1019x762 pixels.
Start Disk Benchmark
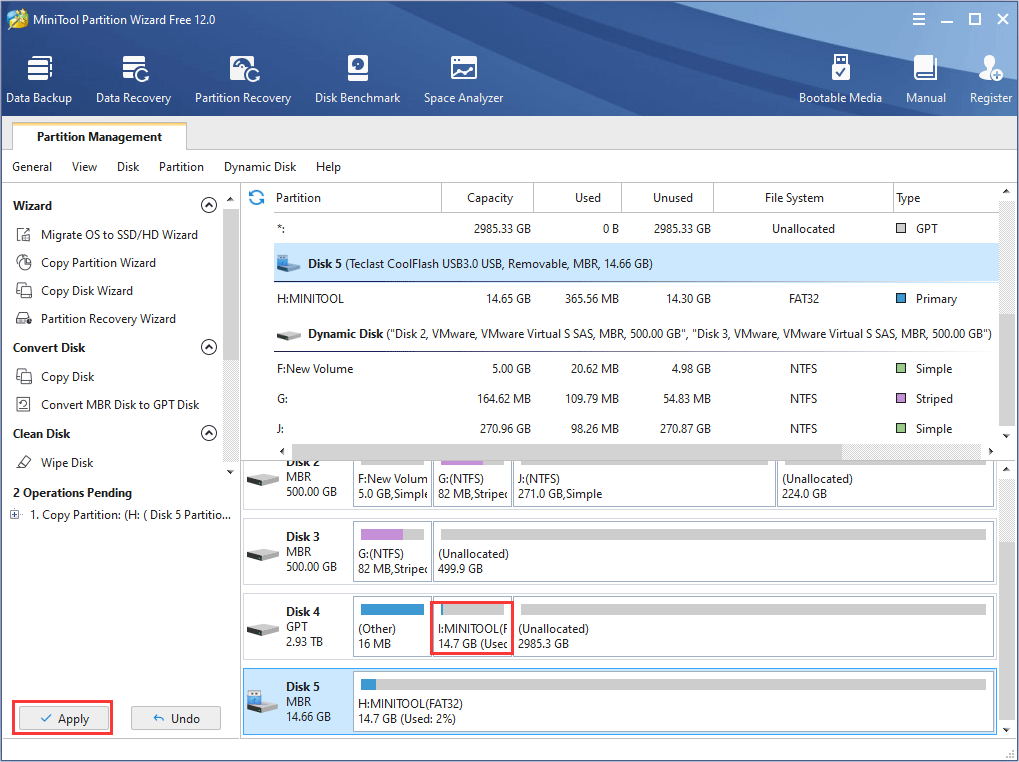pos(357,80)
